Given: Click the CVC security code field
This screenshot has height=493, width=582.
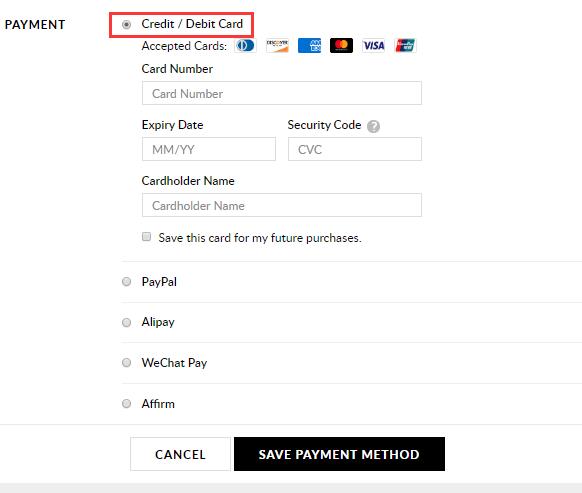Looking at the screenshot, I should 355,149.
